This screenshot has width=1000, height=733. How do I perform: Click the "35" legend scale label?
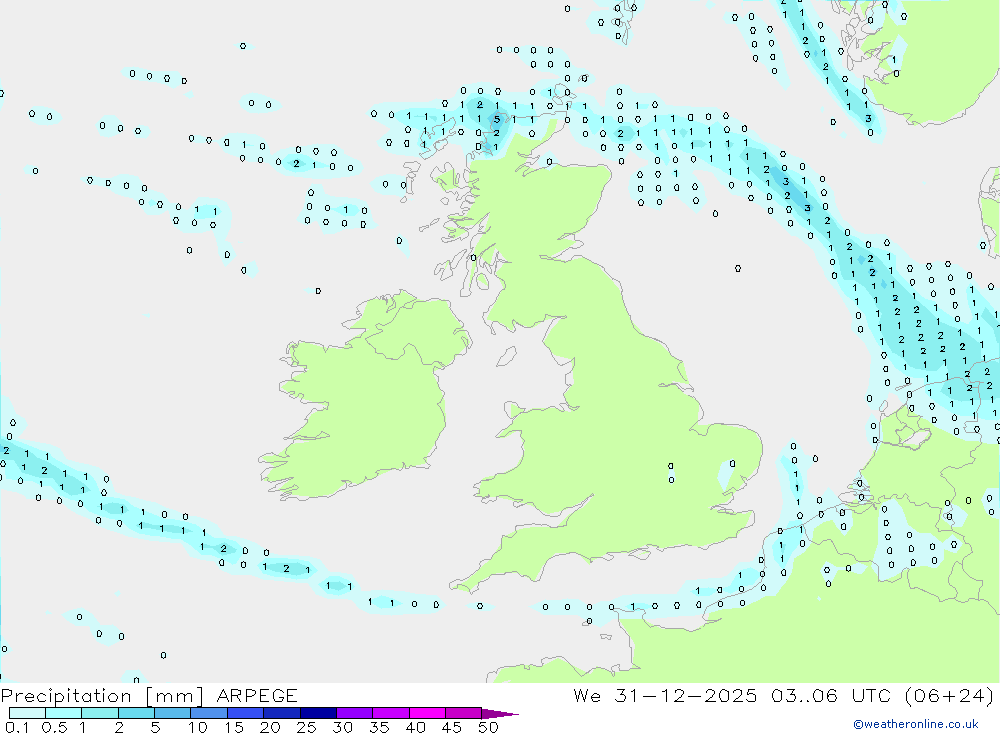point(379,727)
